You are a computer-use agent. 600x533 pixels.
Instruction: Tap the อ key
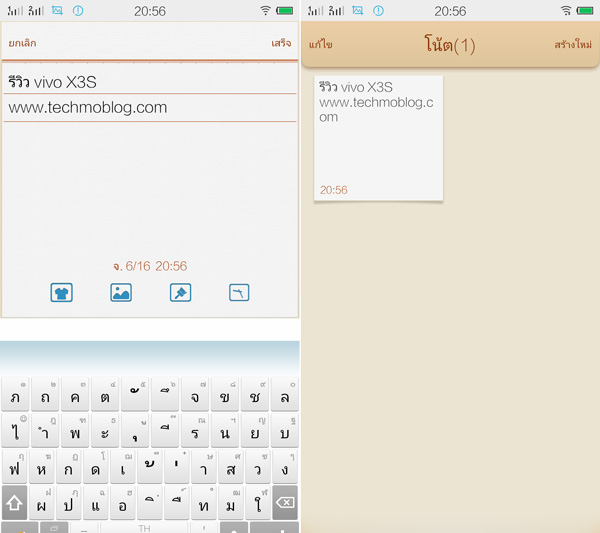[x=123, y=503]
